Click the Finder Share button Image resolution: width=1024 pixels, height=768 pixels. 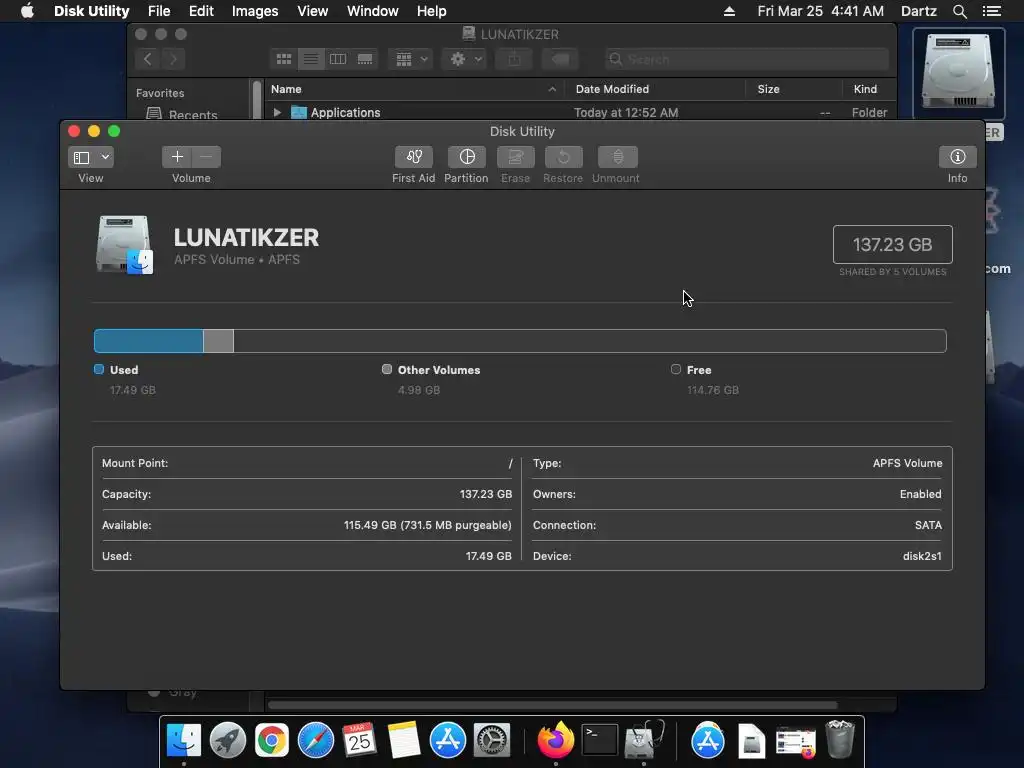click(514, 59)
